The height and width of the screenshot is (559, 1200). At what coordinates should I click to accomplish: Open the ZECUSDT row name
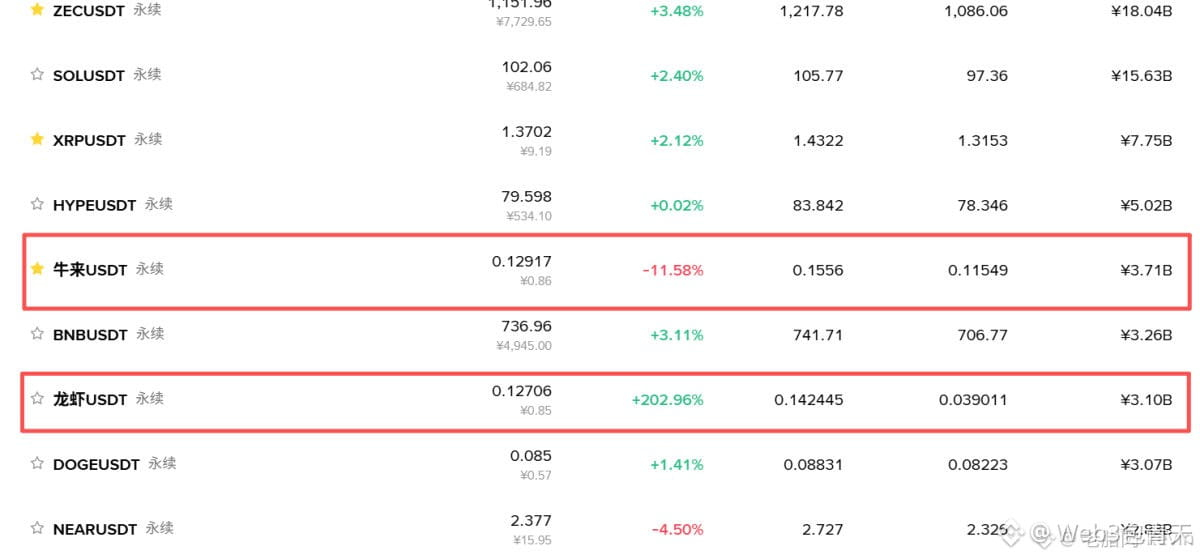pyautogui.click(x=89, y=10)
